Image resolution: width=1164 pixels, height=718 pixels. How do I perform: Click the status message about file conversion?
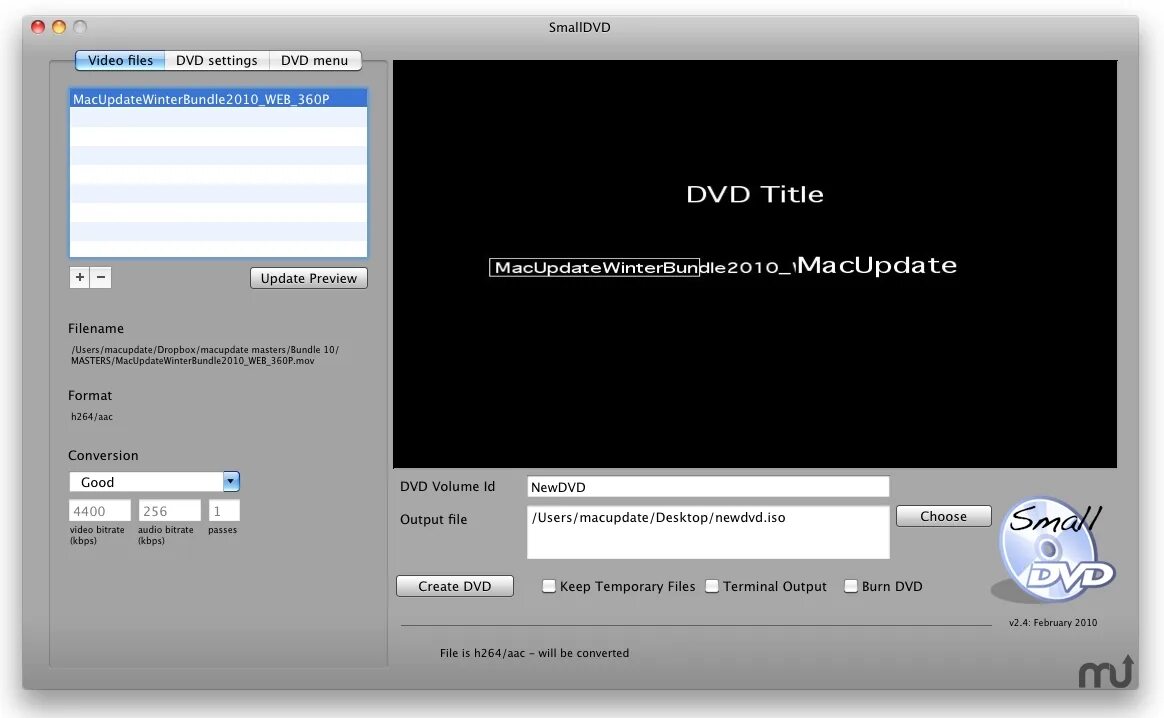pos(534,653)
